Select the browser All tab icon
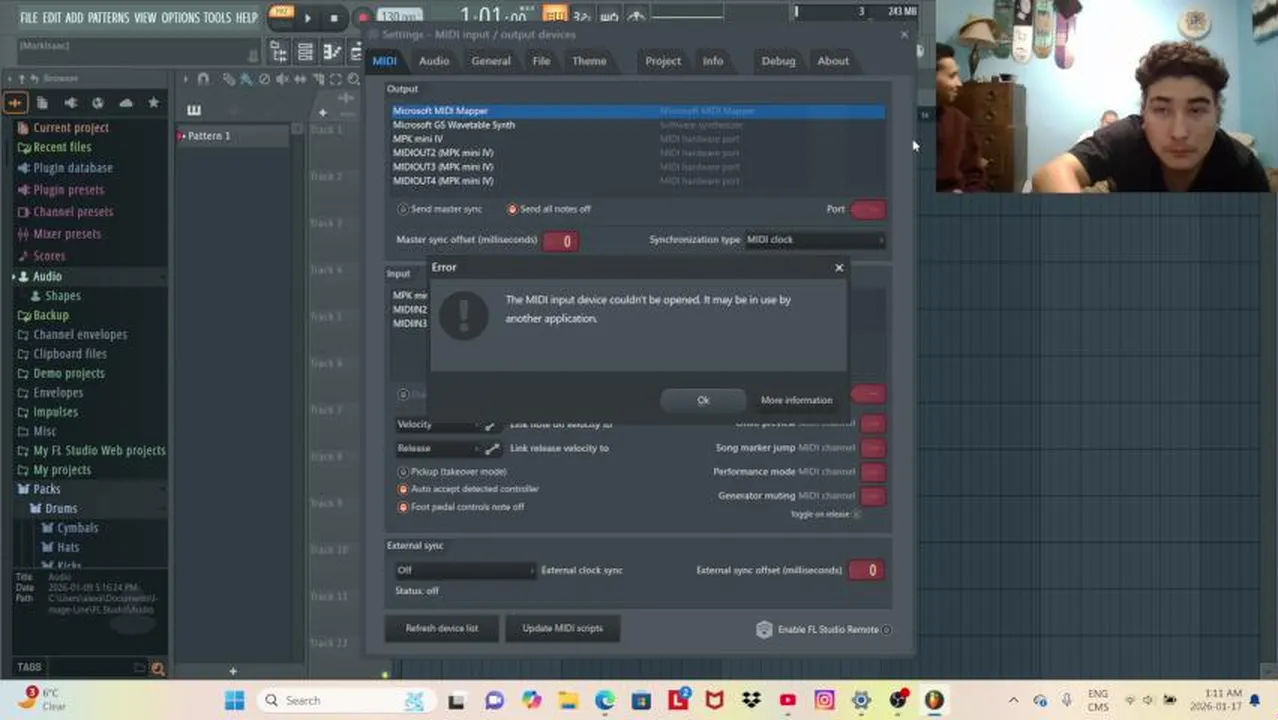1278x720 pixels. (15, 102)
